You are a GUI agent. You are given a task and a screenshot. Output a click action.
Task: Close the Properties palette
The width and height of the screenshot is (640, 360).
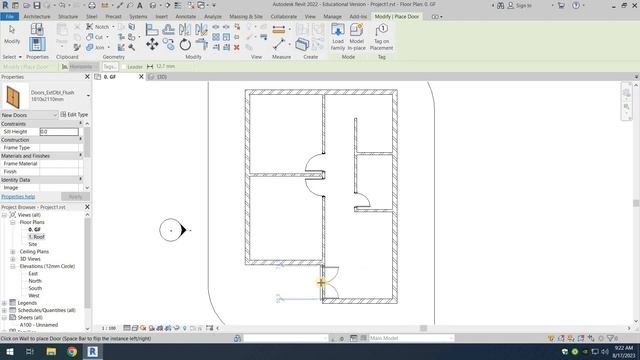coord(87,77)
